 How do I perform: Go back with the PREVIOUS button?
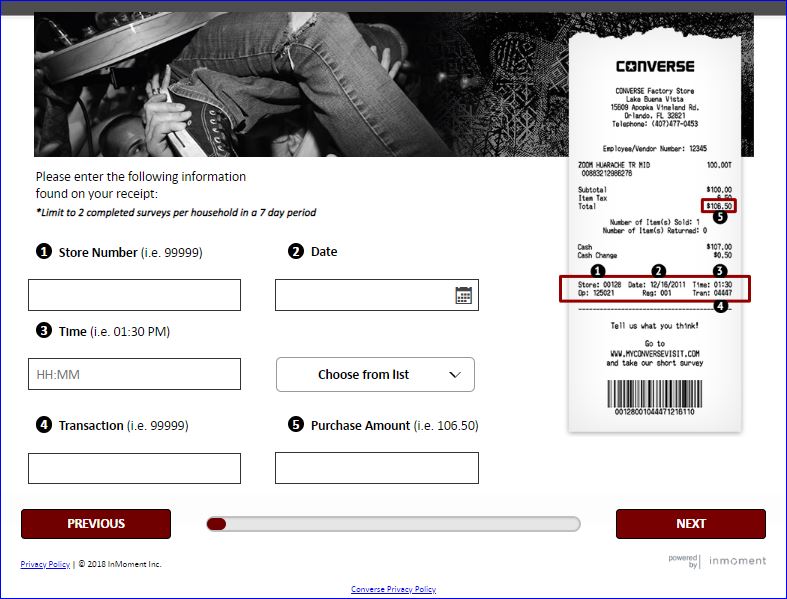(96, 524)
